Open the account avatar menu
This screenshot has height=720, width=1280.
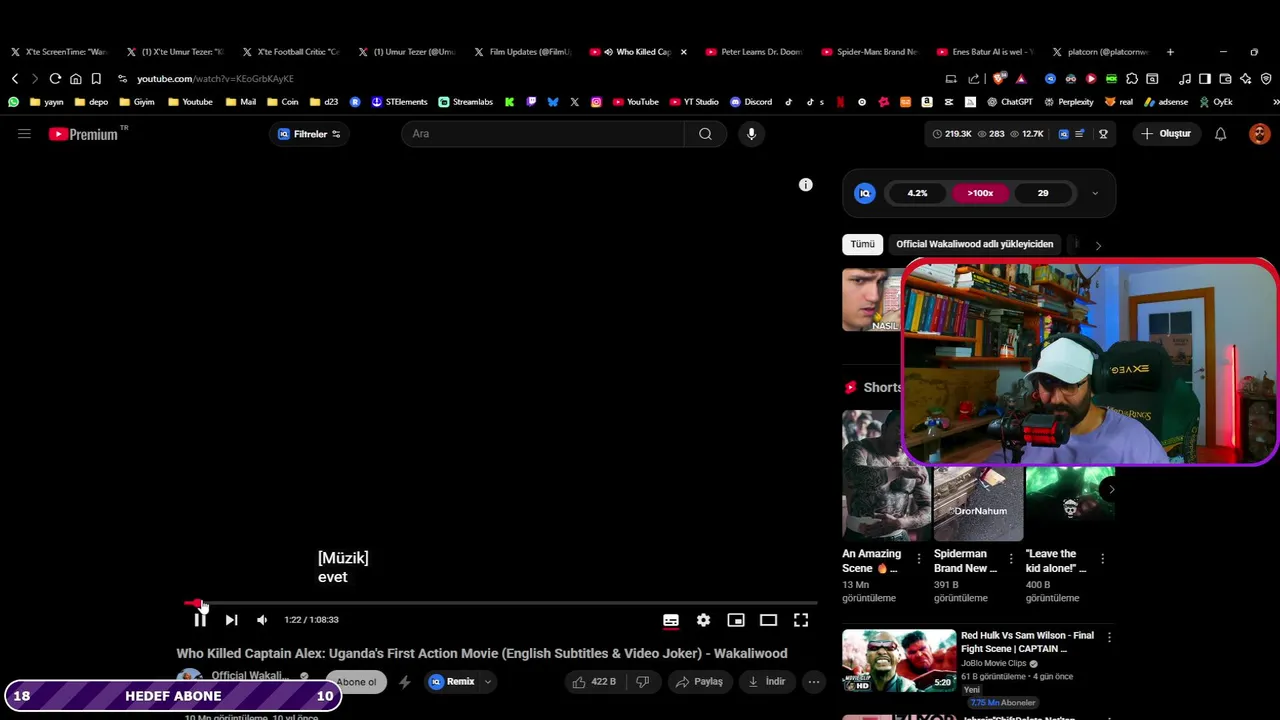pyautogui.click(x=1259, y=134)
